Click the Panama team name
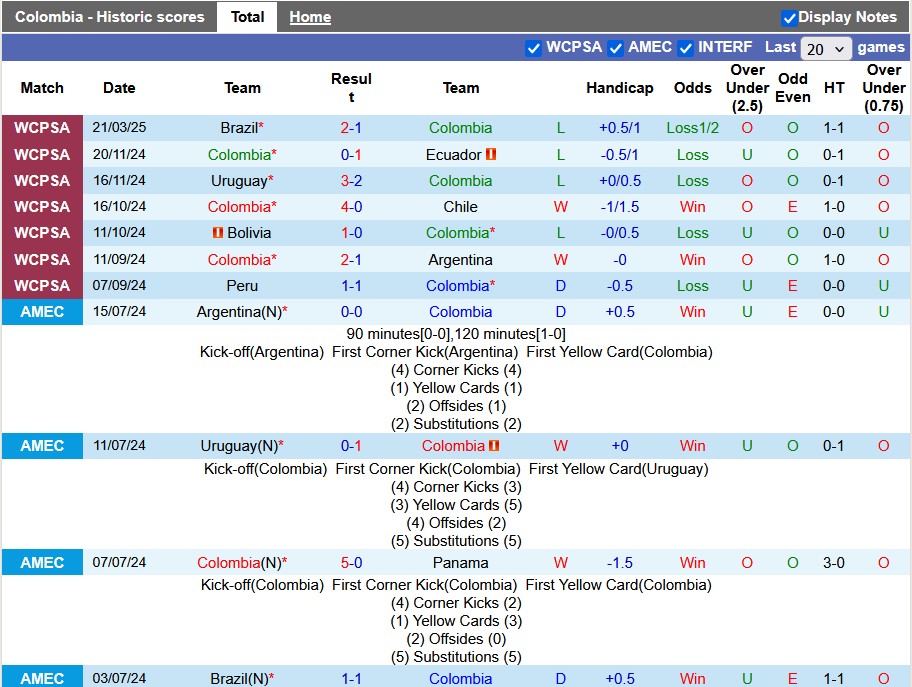This screenshot has height=687, width=912. [460, 563]
